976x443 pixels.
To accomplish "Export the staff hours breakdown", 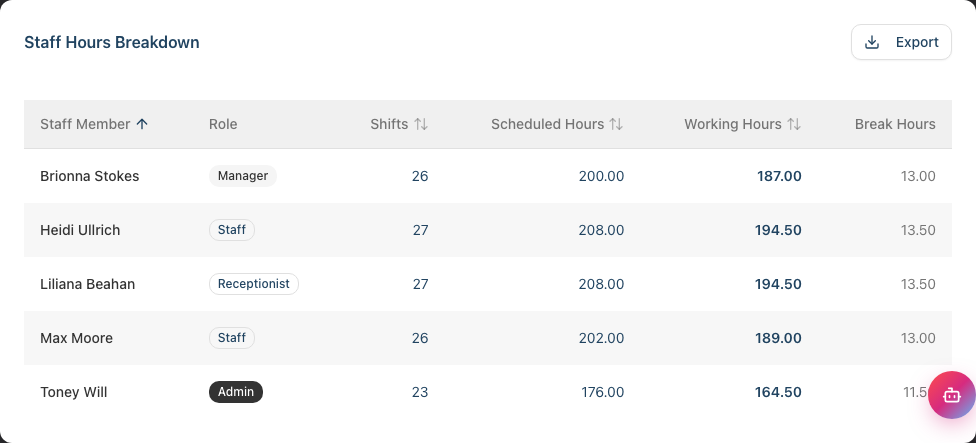I will (x=901, y=42).
